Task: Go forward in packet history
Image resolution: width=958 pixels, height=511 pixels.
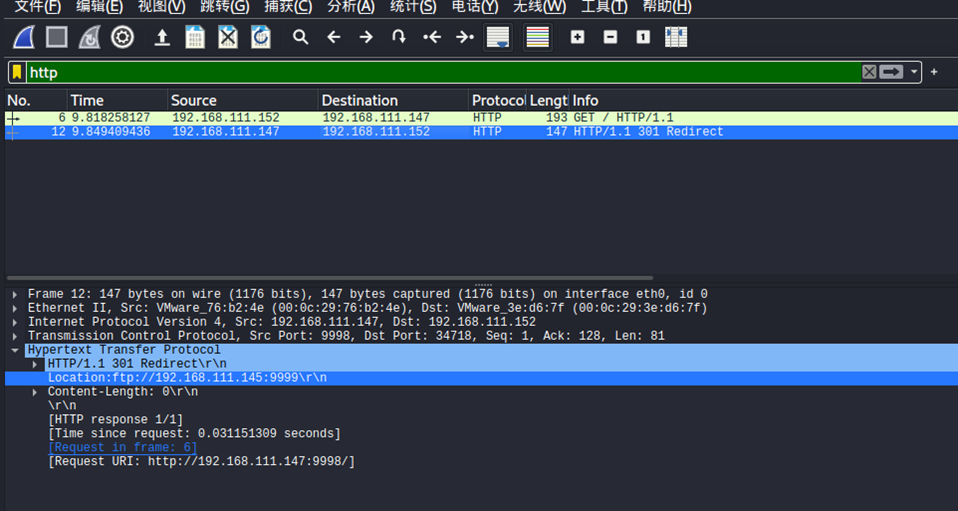Action: [366, 37]
